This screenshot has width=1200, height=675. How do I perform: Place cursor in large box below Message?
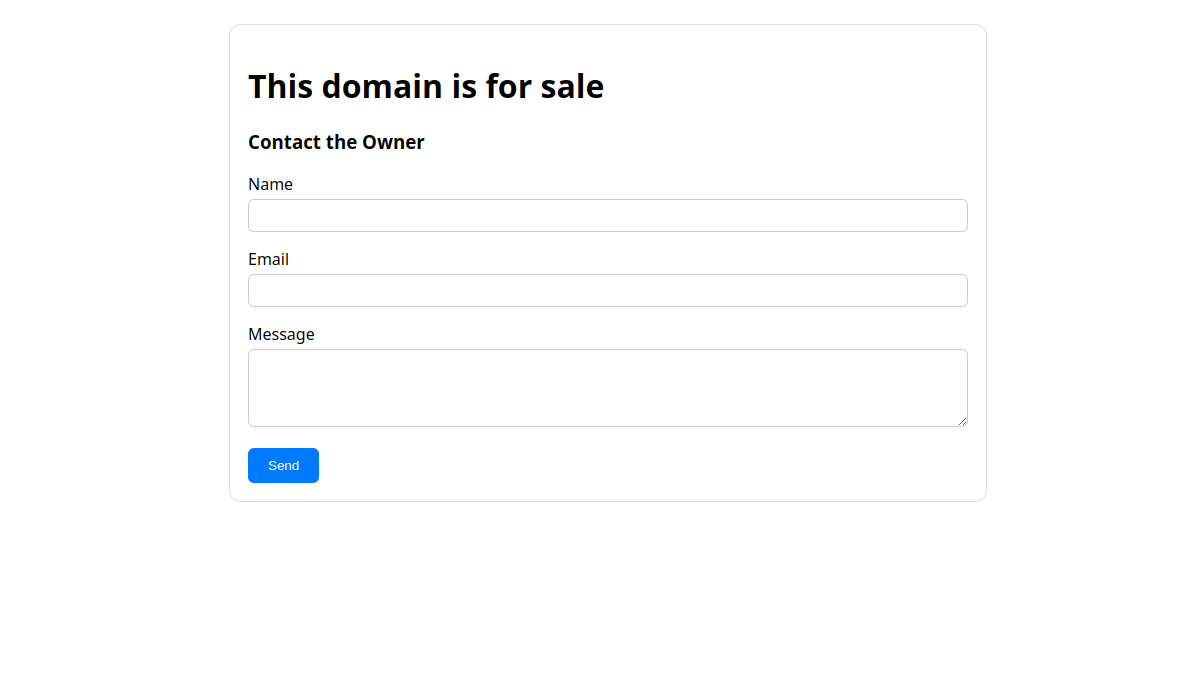(608, 388)
